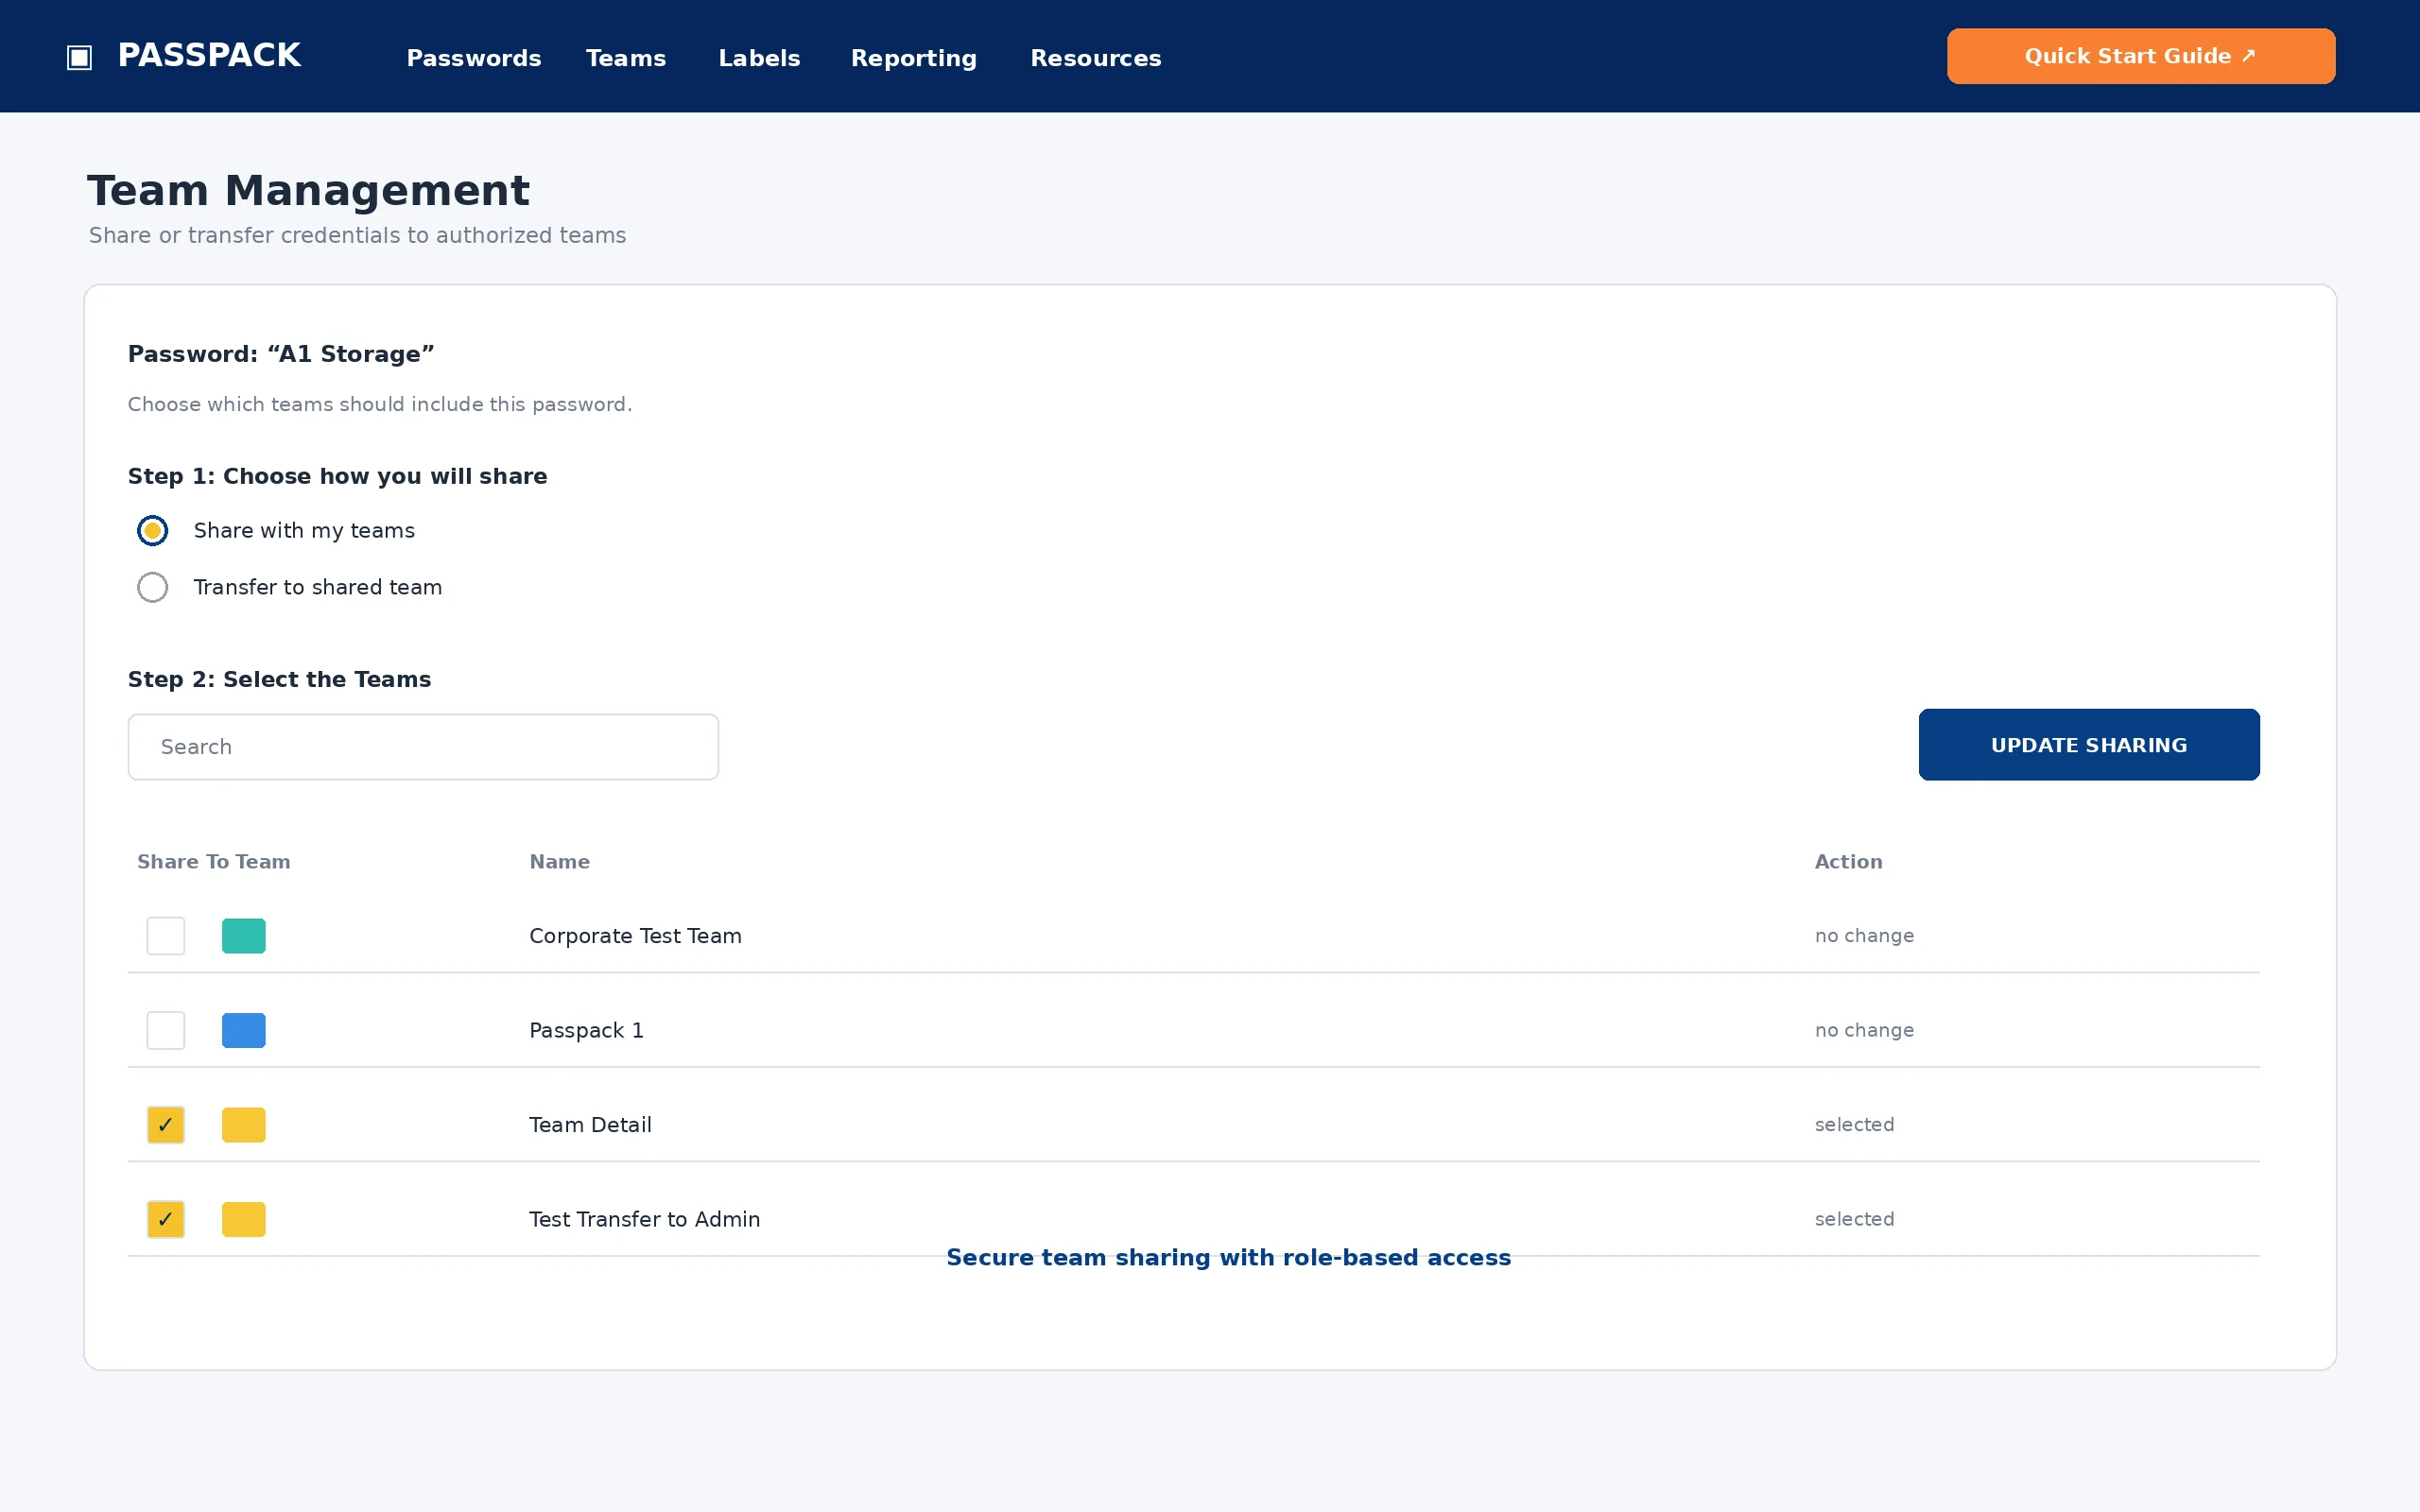The width and height of the screenshot is (2420, 1512).
Task: Click the PASSPACK brand name
Action: pyautogui.click(x=209, y=55)
